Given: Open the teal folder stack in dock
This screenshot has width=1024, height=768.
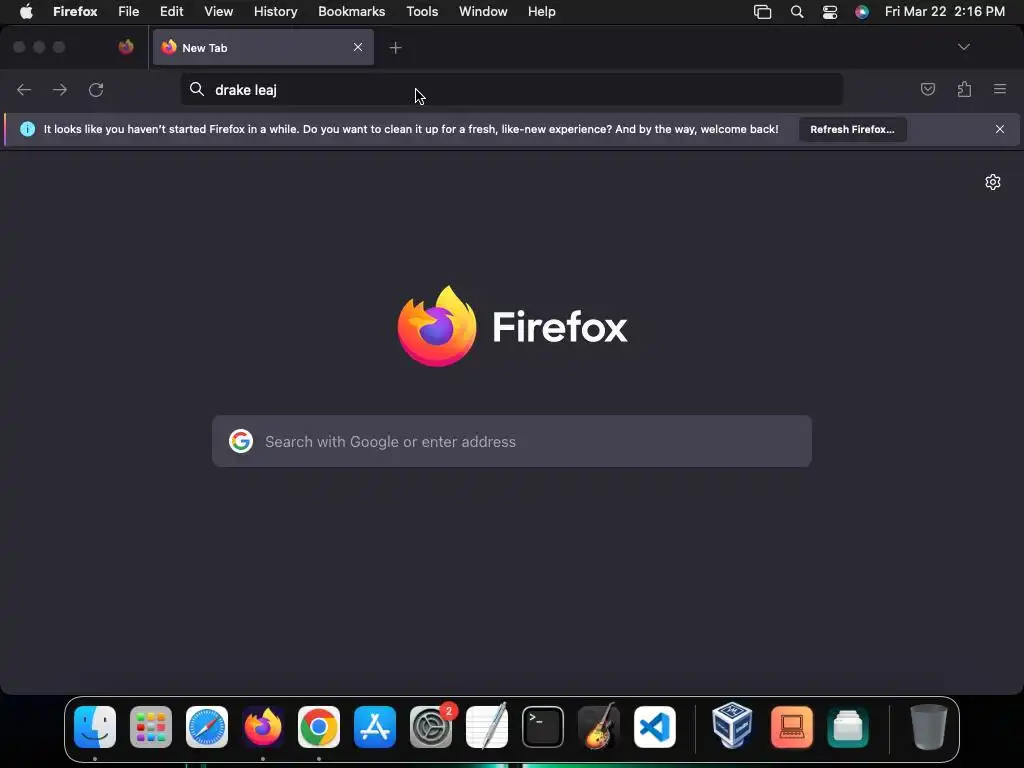Looking at the screenshot, I should [848, 727].
